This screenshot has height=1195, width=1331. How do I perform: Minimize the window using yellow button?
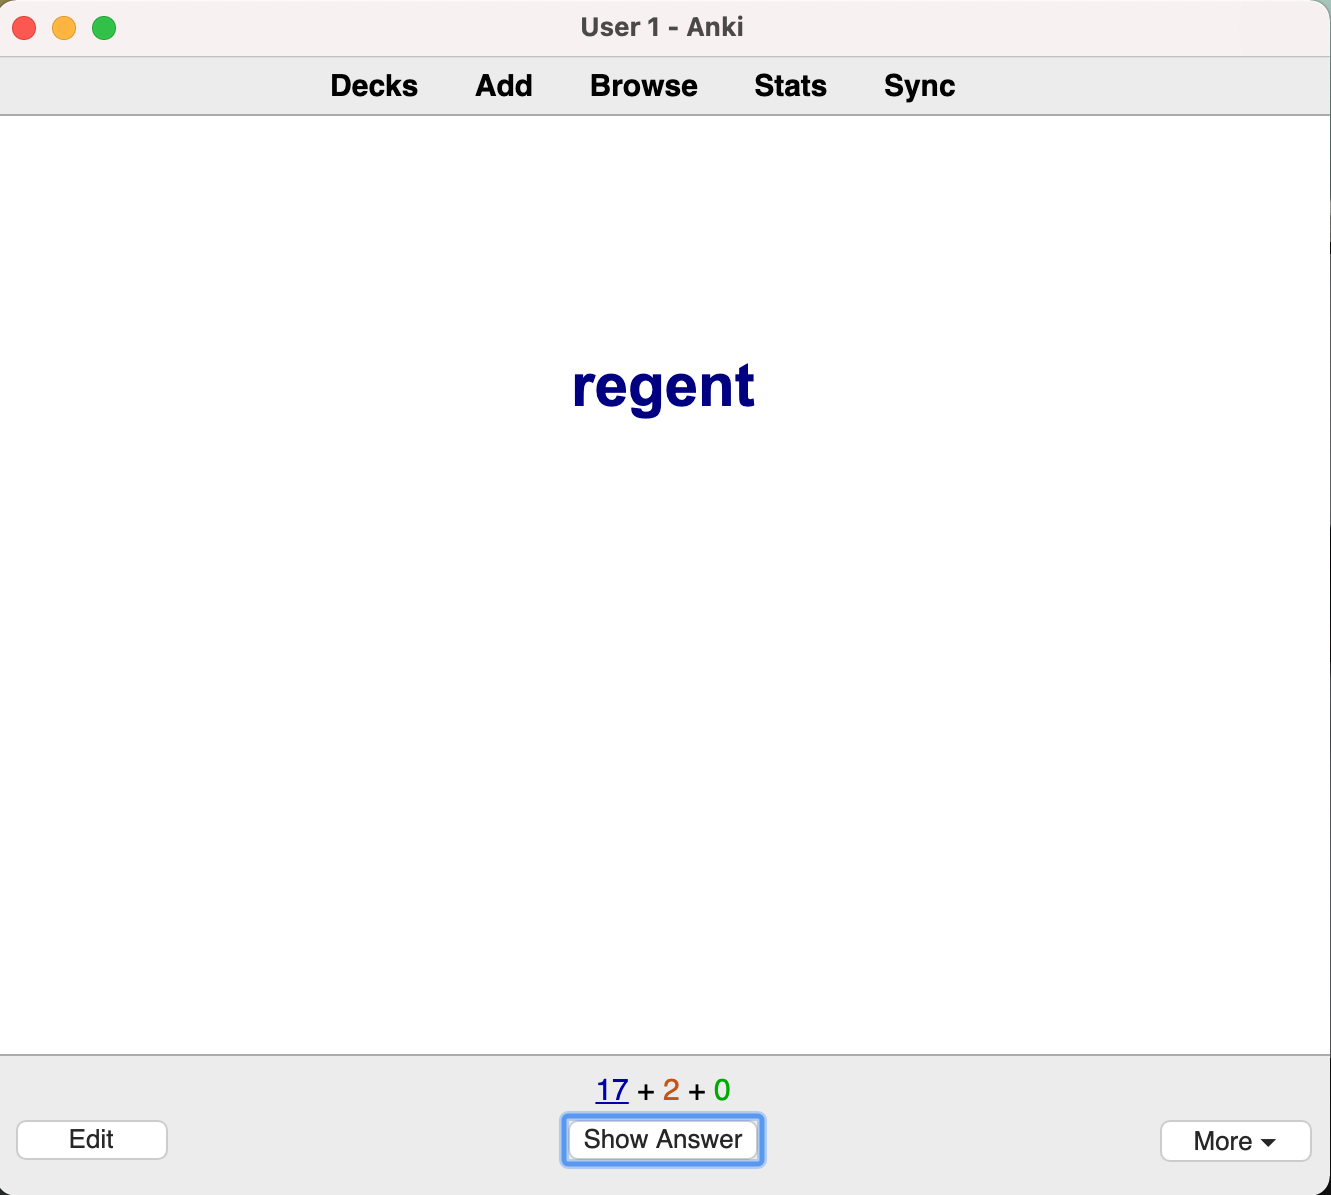64,28
